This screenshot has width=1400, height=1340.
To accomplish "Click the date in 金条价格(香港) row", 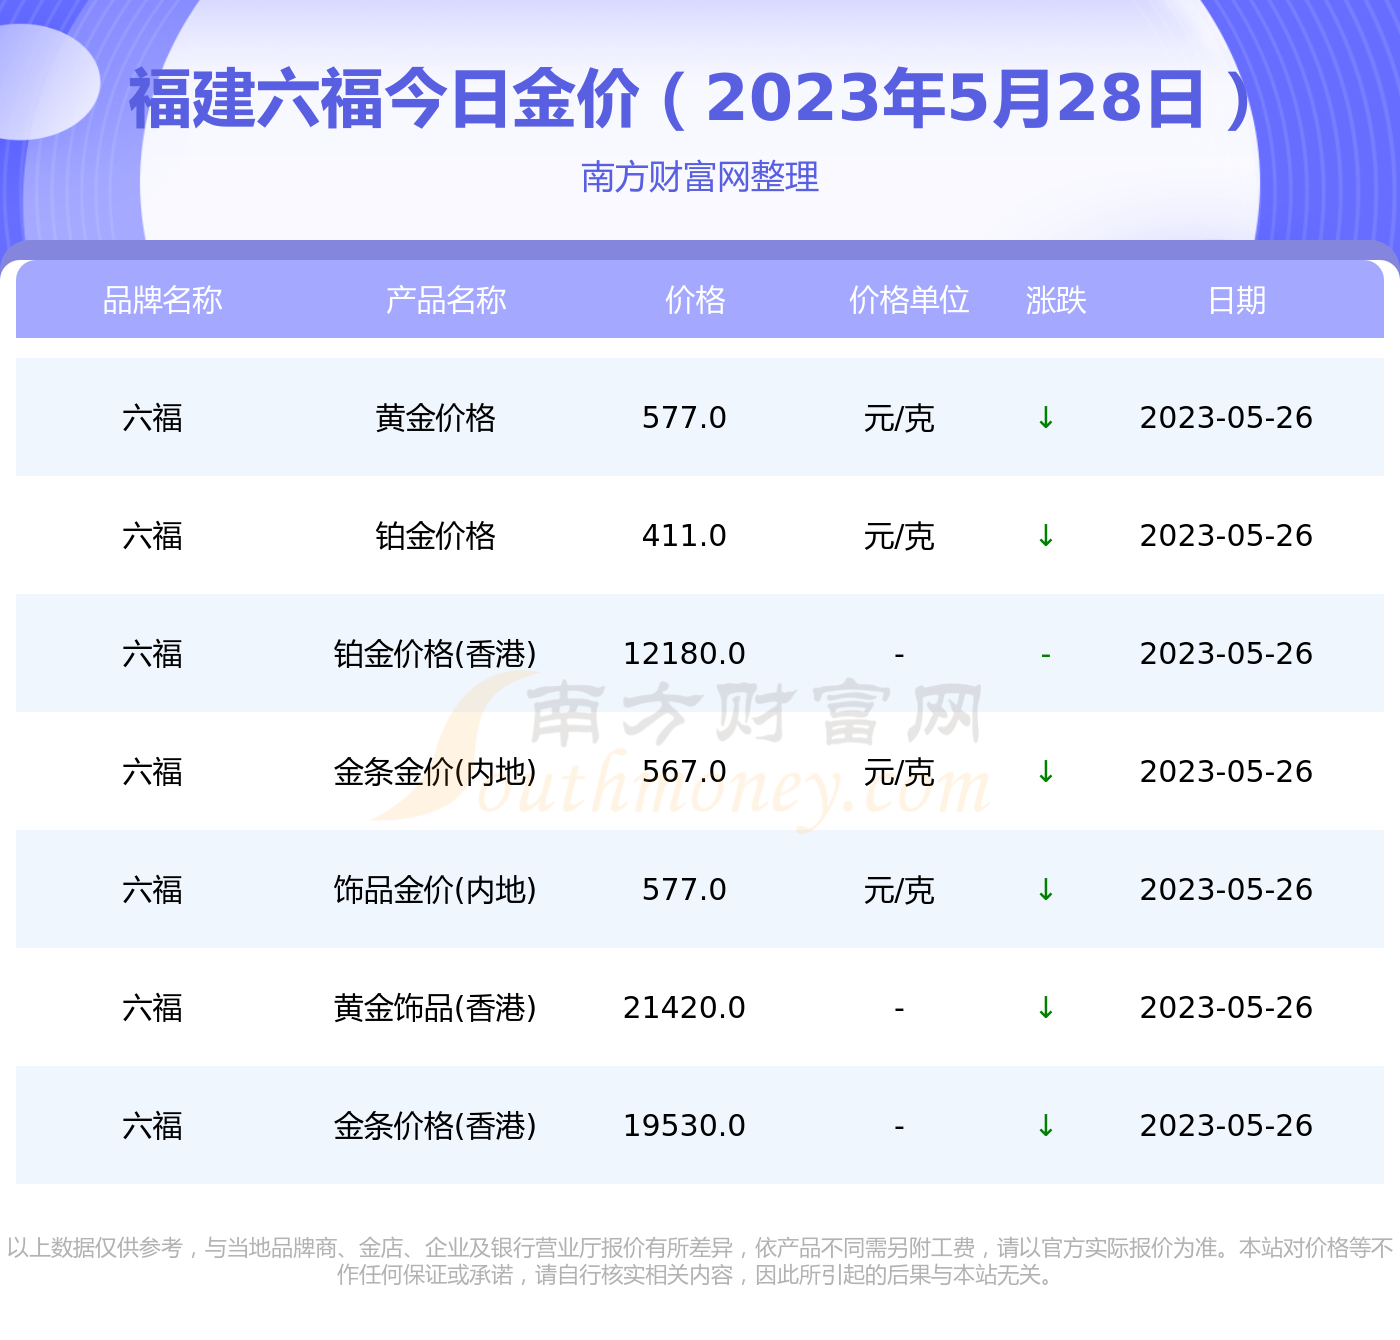I will 1226,1126.
